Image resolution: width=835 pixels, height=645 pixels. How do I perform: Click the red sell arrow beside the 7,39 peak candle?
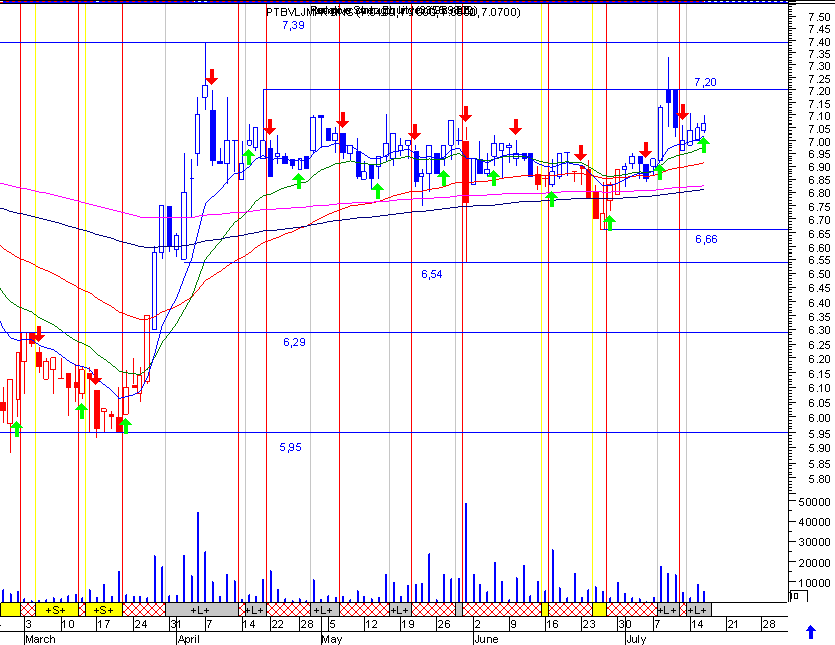211,77
